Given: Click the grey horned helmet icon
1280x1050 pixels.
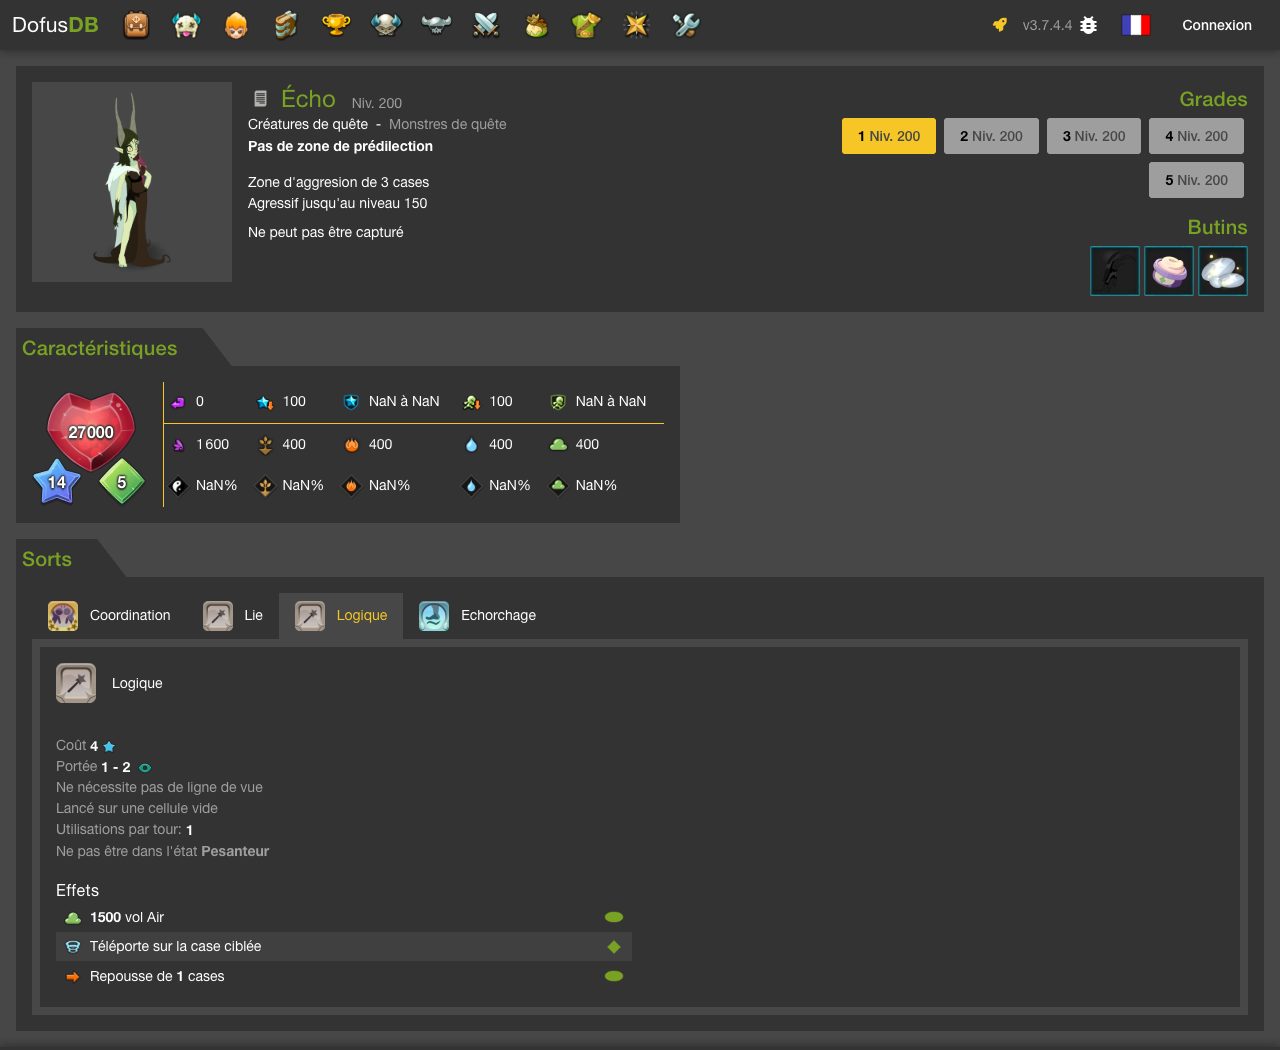Looking at the screenshot, I should [x=436, y=25].
